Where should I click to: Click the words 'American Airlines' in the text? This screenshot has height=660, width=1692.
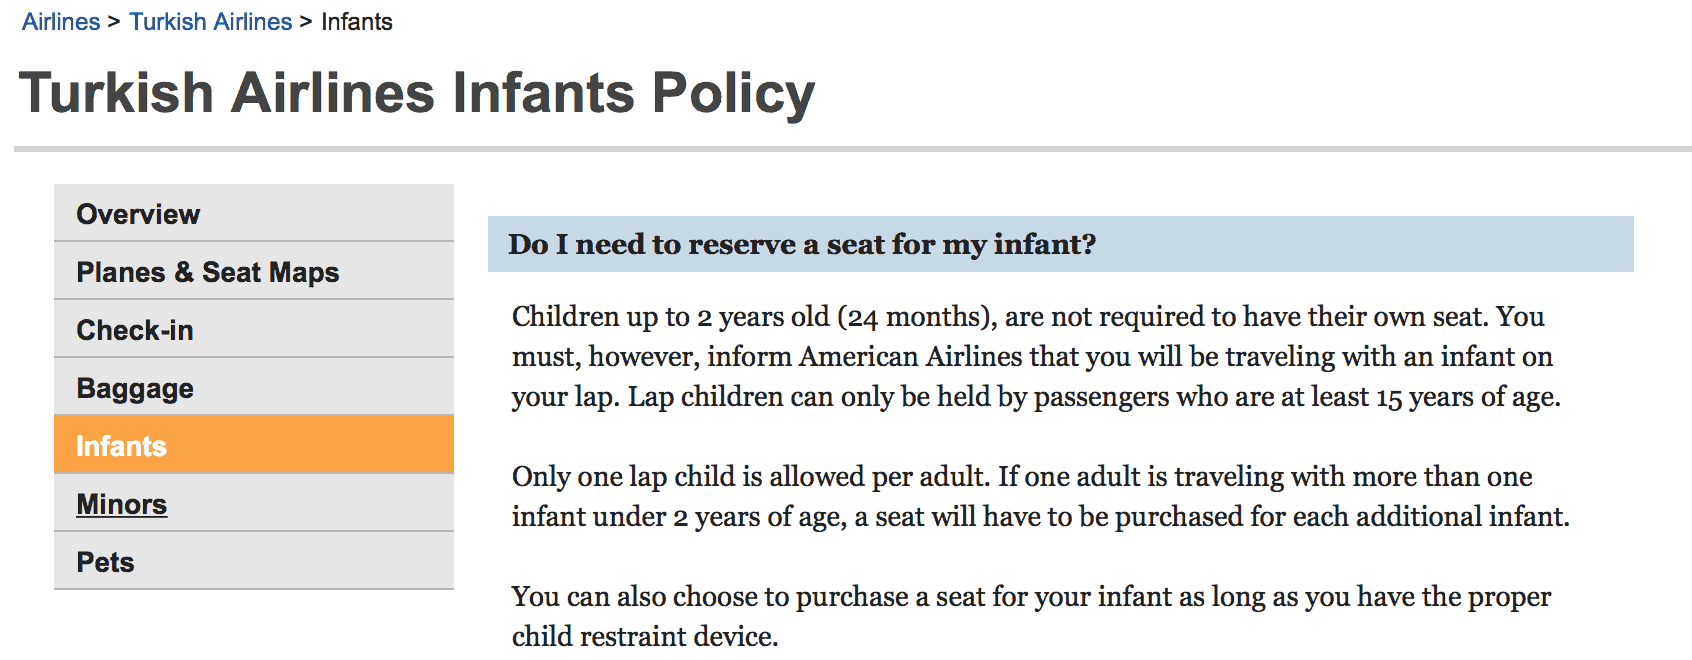pyautogui.click(x=910, y=357)
